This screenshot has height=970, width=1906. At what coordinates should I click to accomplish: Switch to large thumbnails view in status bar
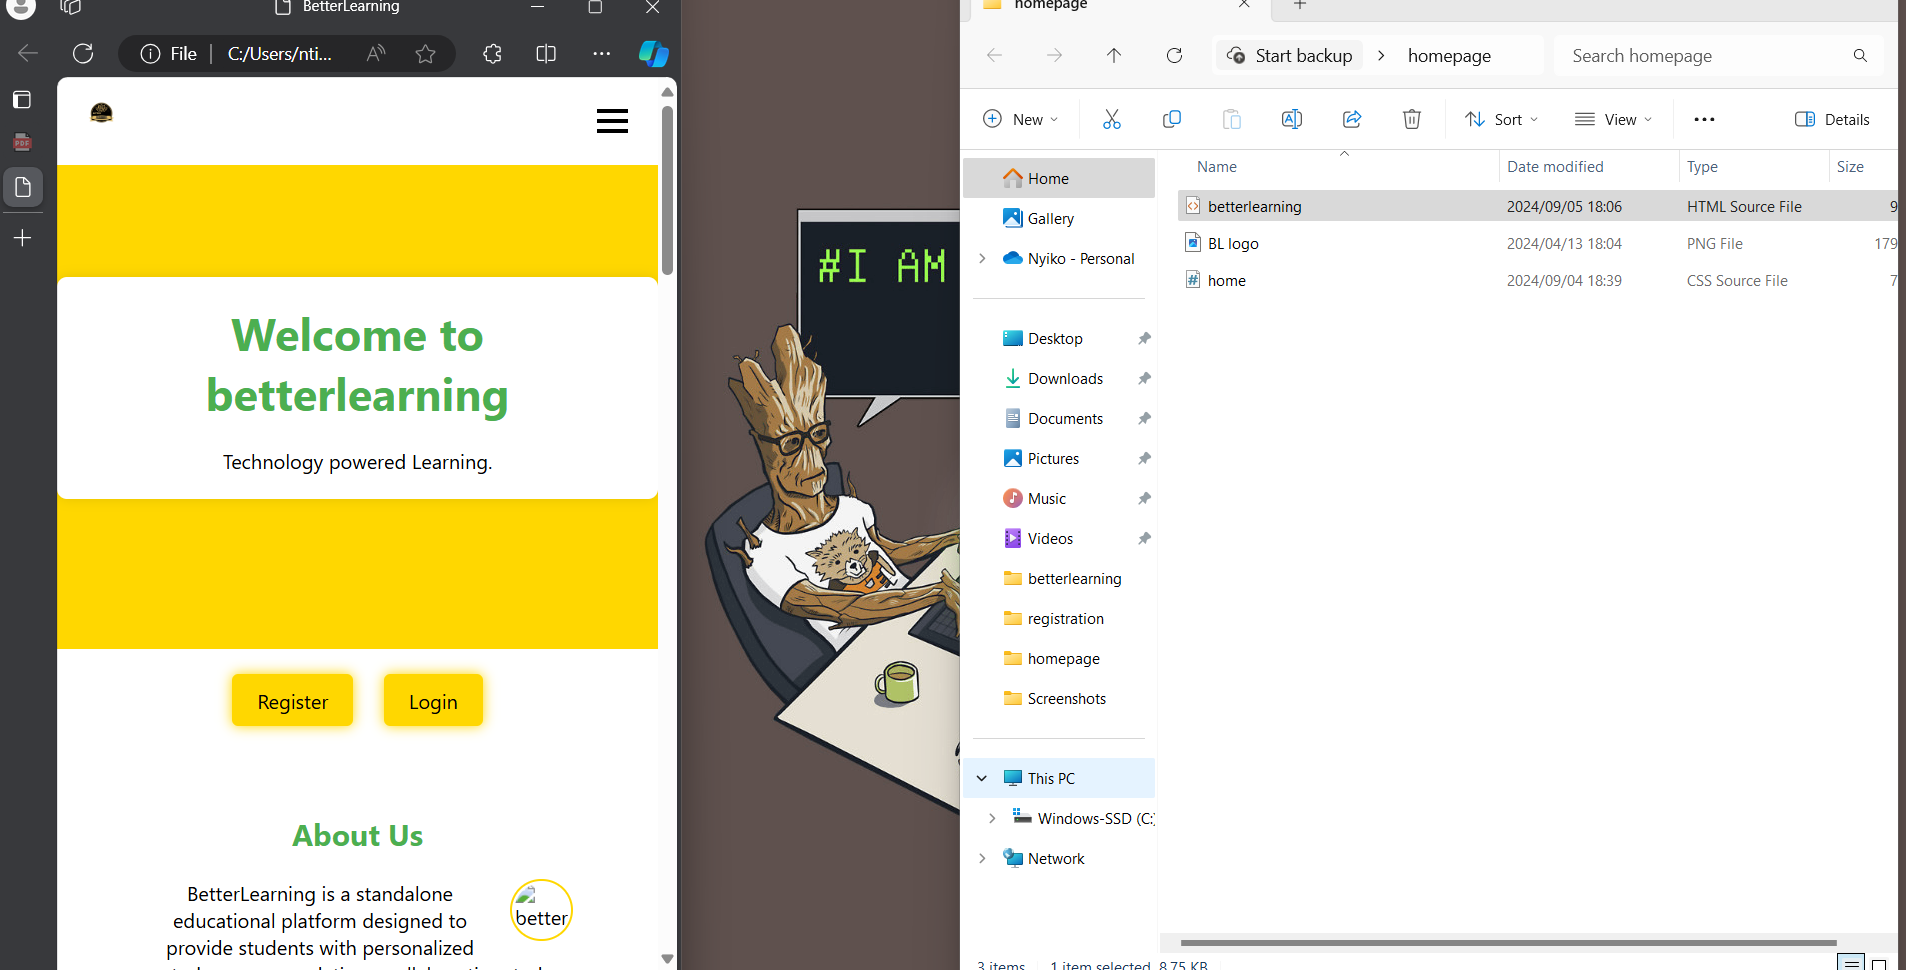pos(1879,963)
